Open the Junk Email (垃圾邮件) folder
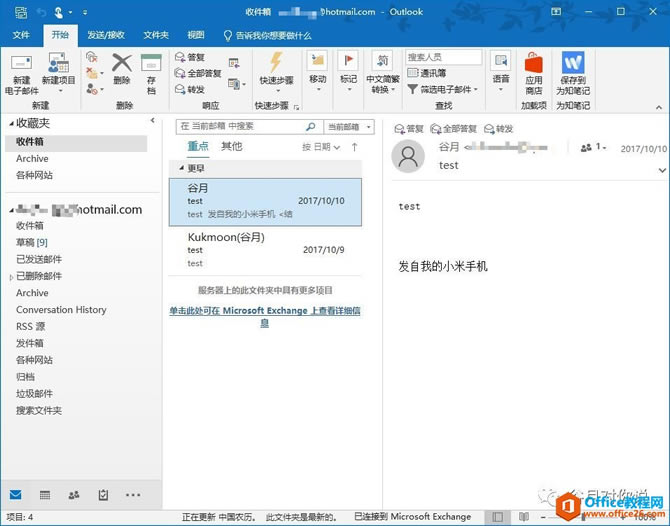Viewport: 670px width, 526px height. coord(34,394)
